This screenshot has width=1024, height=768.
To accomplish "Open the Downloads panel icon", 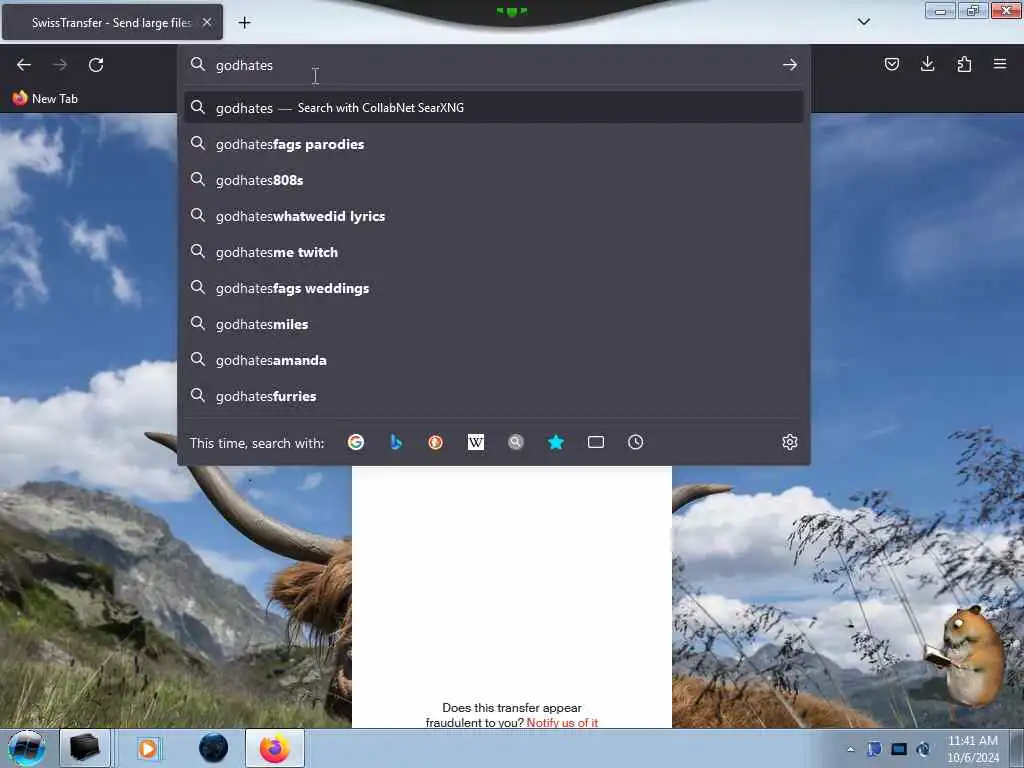I will click(927, 64).
